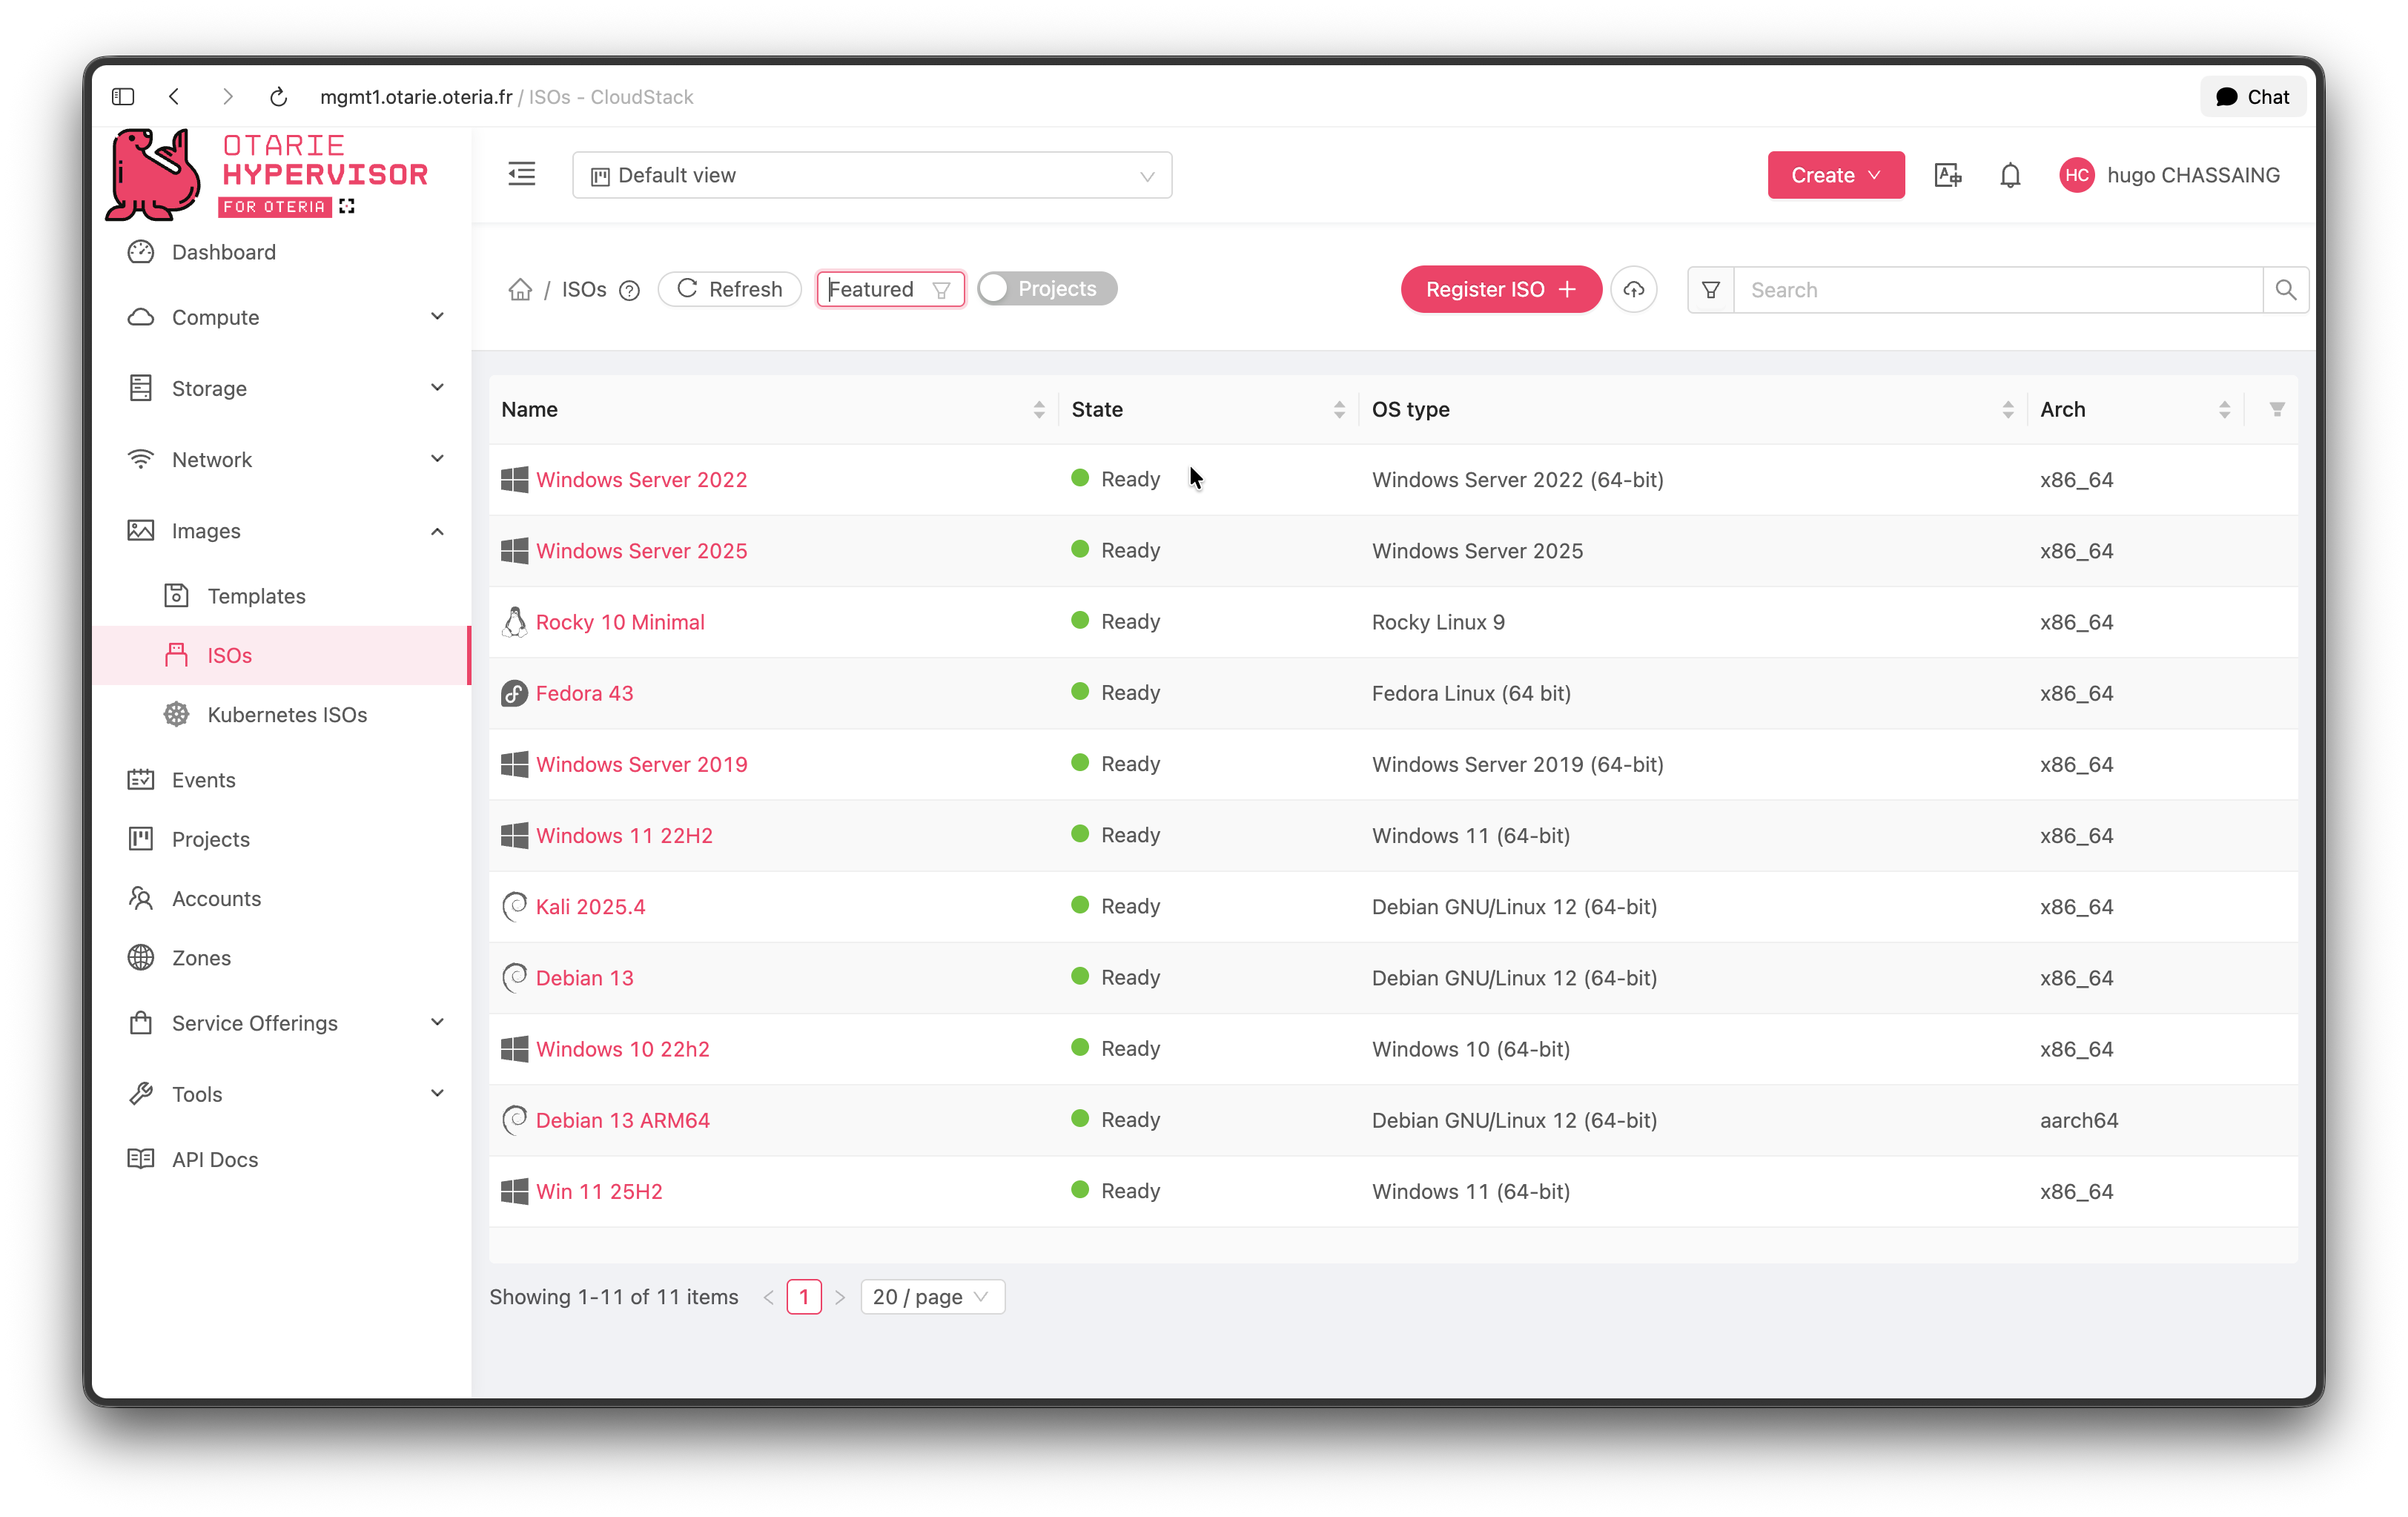
Task: Open the Dashboard menu item
Action: tap(223, 252)
